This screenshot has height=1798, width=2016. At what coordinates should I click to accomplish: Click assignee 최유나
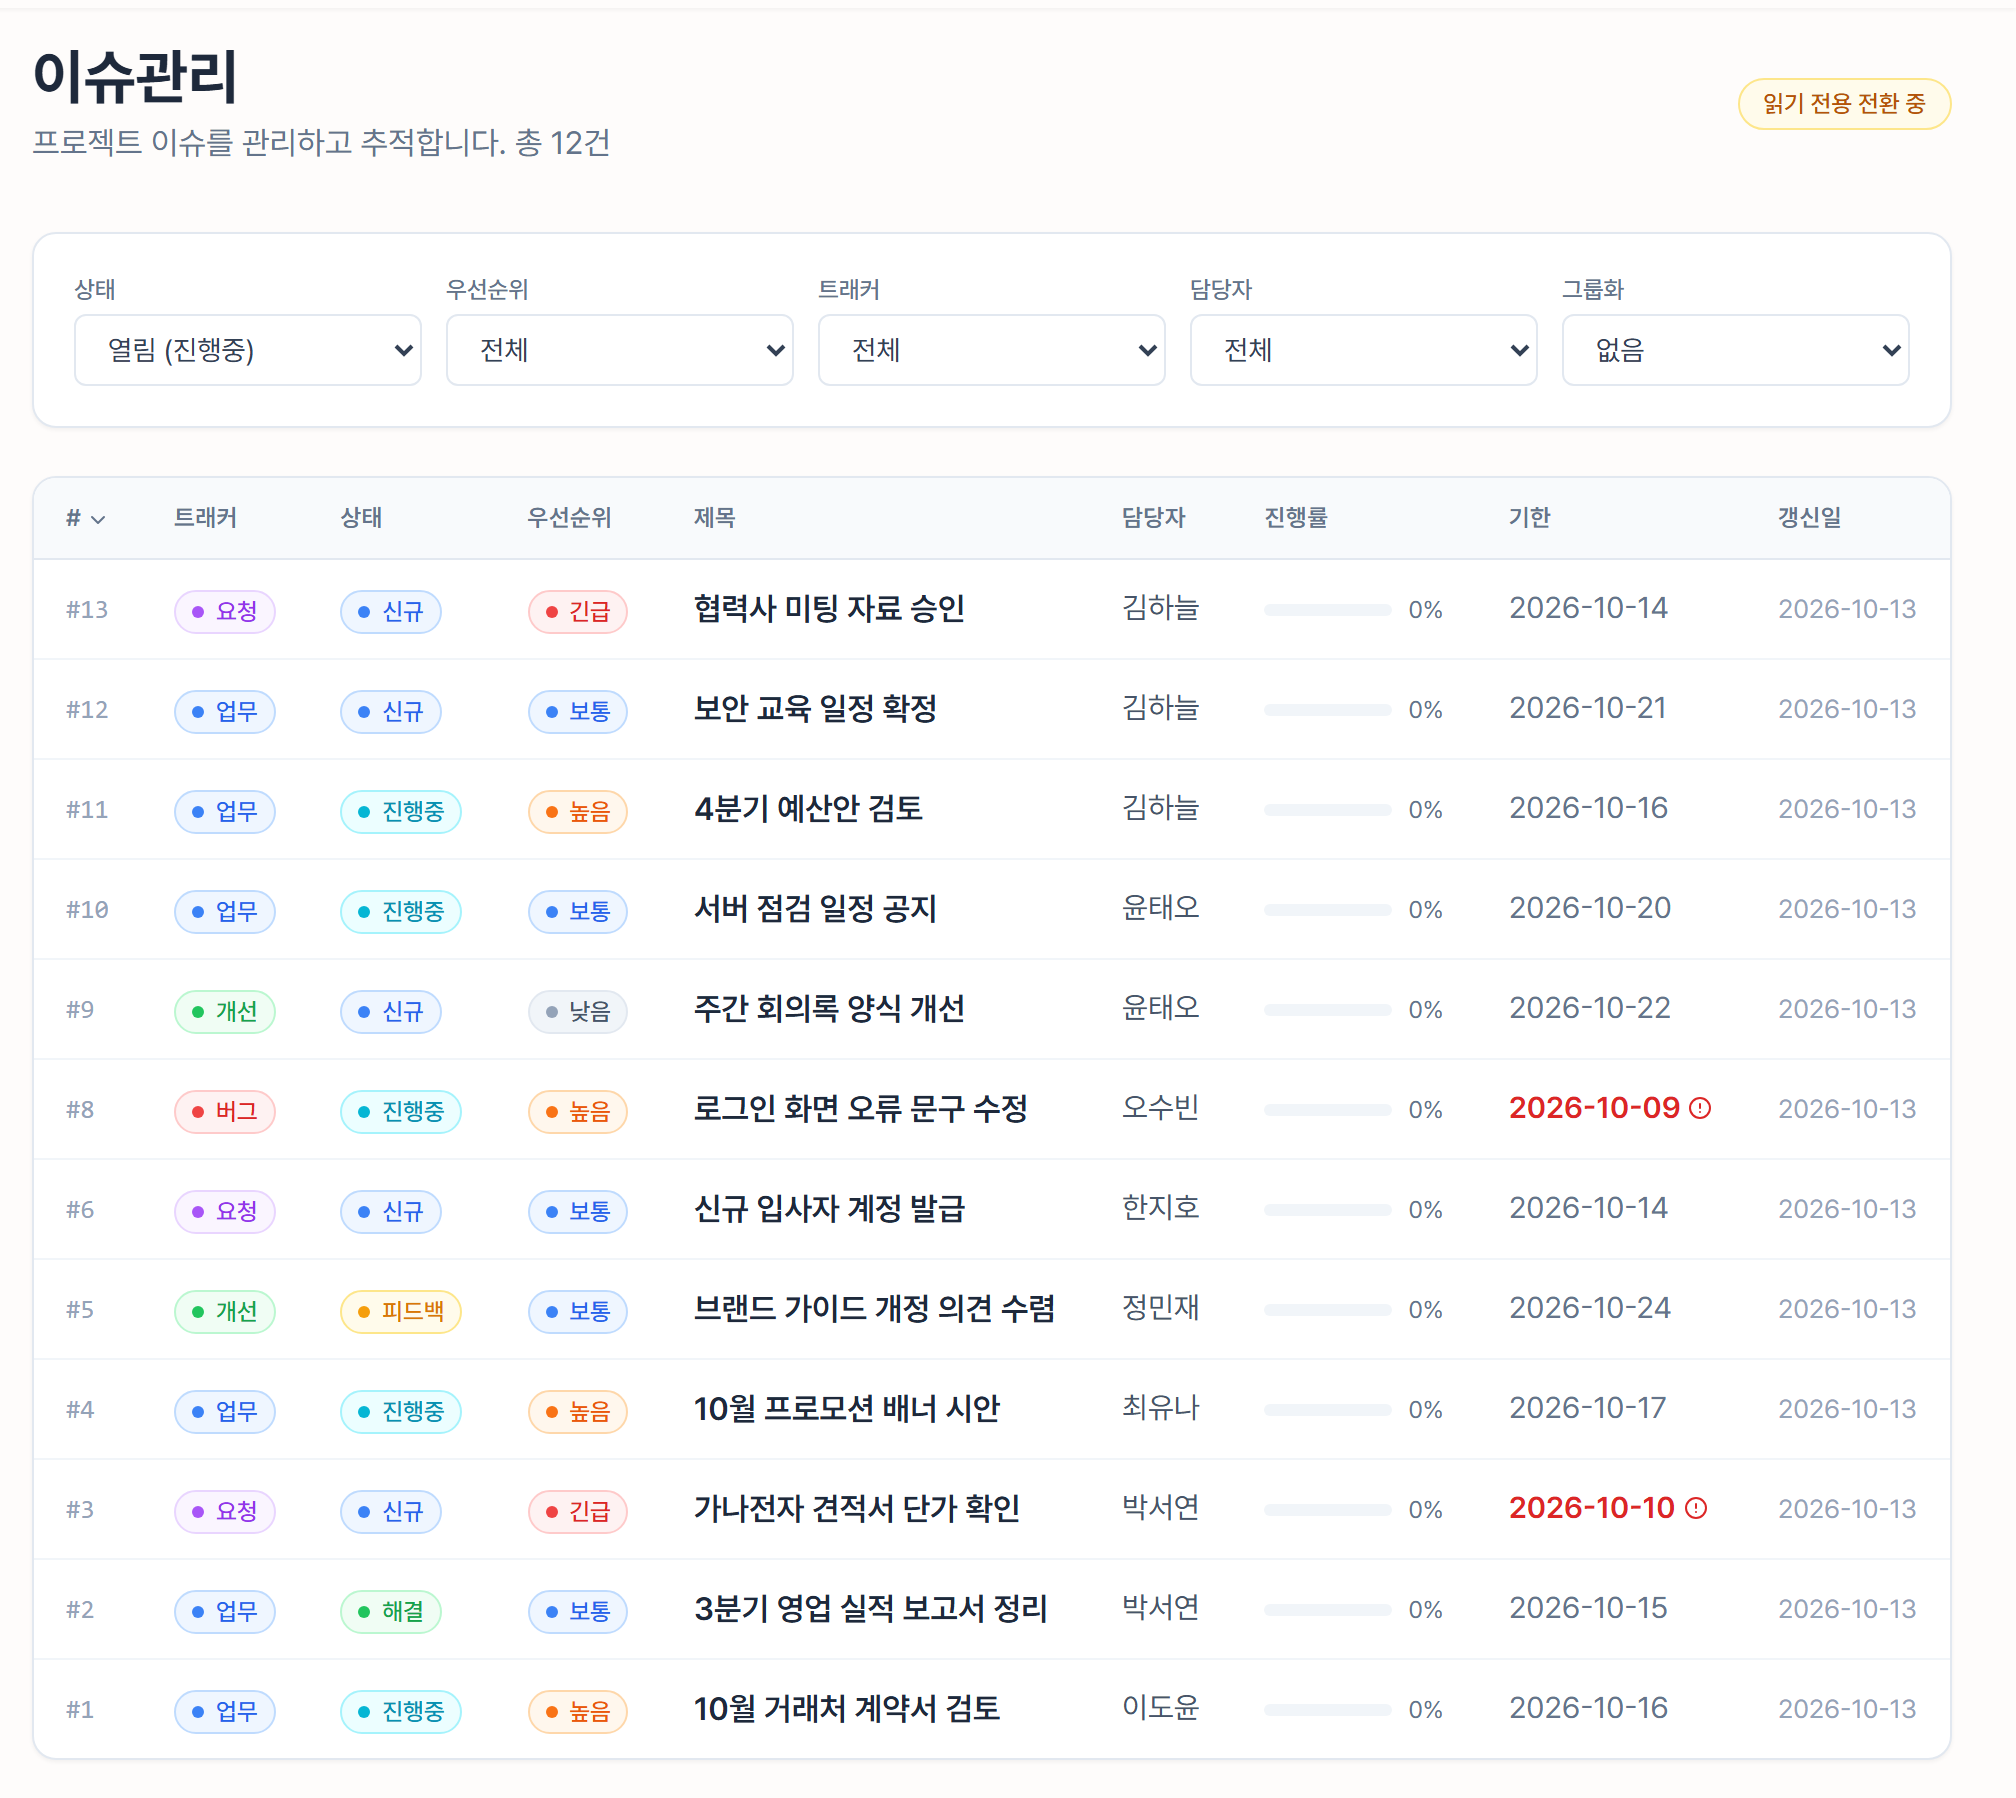(x=1160, y=1408)
